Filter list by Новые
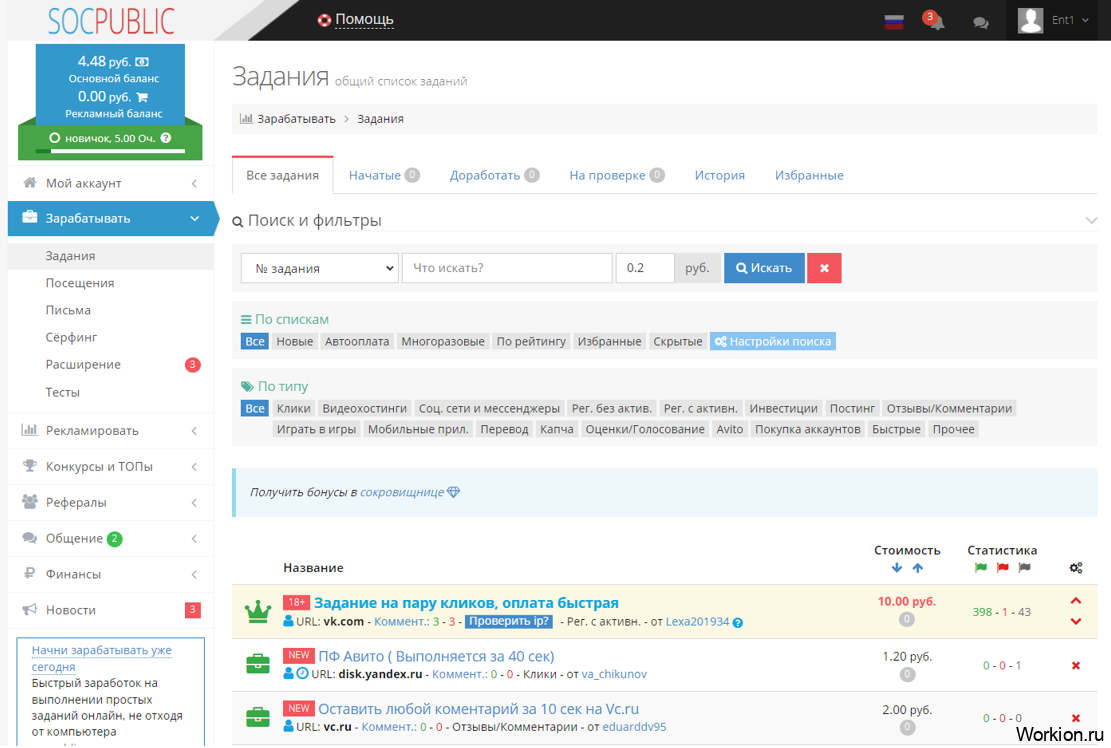This screenshot has width=1111, height=748. pyautogui.click(x=295, y=341)
